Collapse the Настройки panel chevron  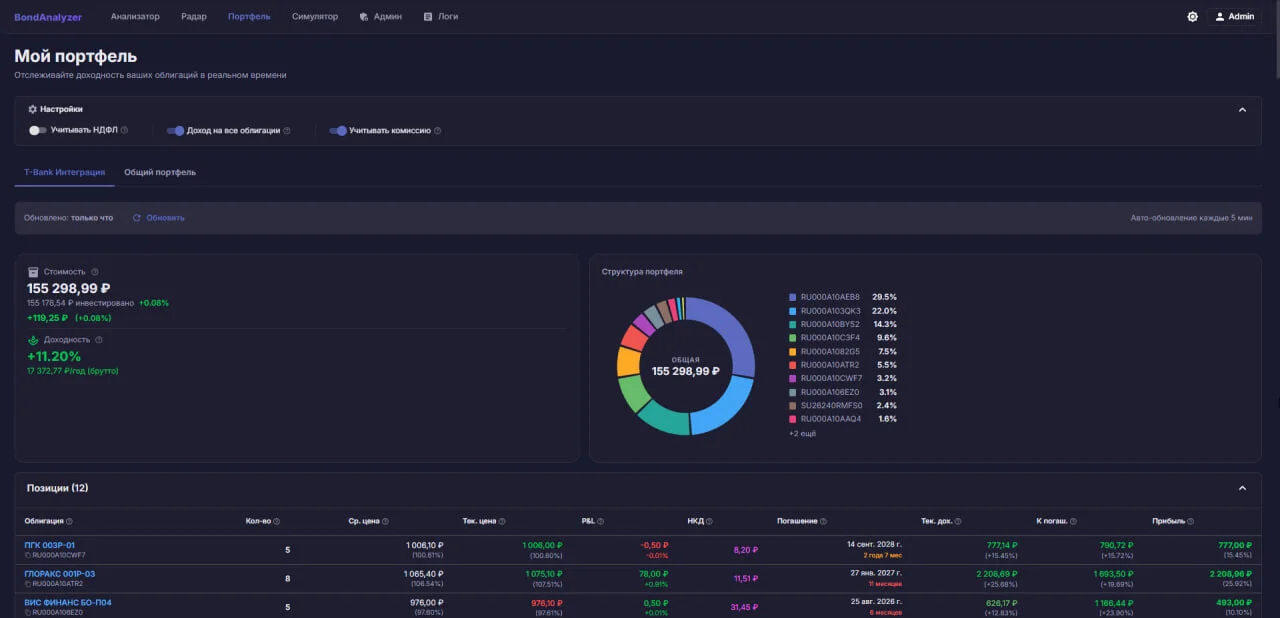1243,110
